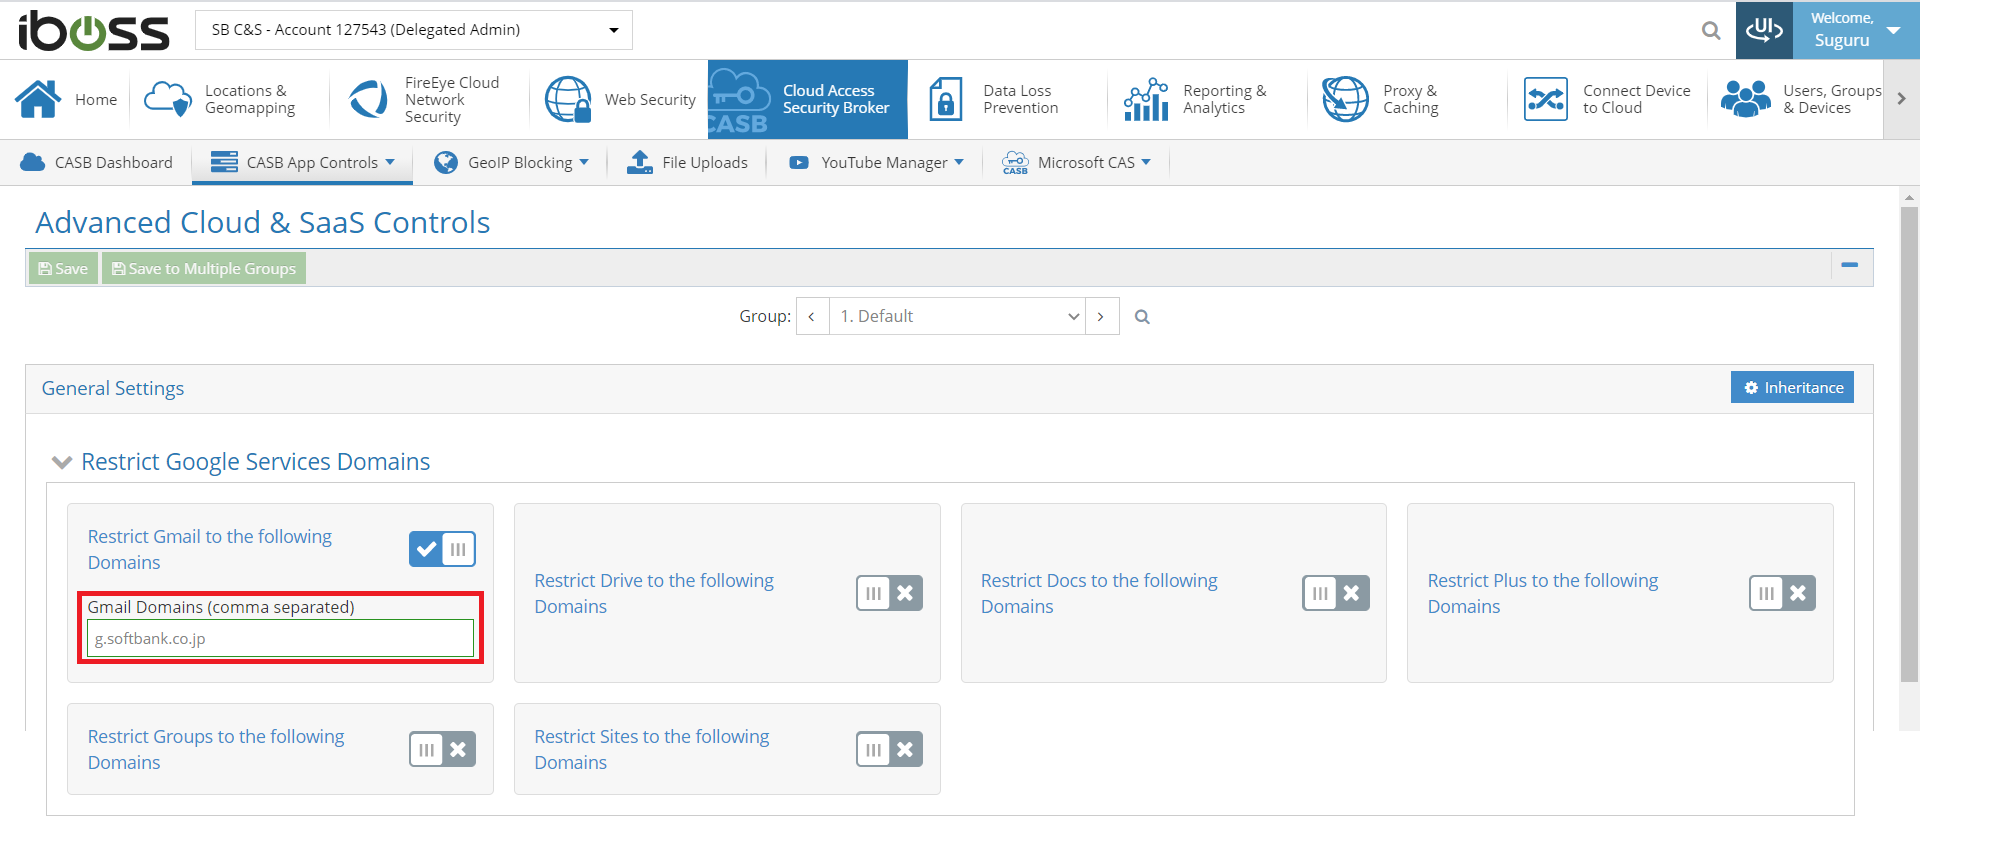Open the account selector dropdown
Image resolution: width=1998 pixels, height=860 pixels.
[414, 30]
